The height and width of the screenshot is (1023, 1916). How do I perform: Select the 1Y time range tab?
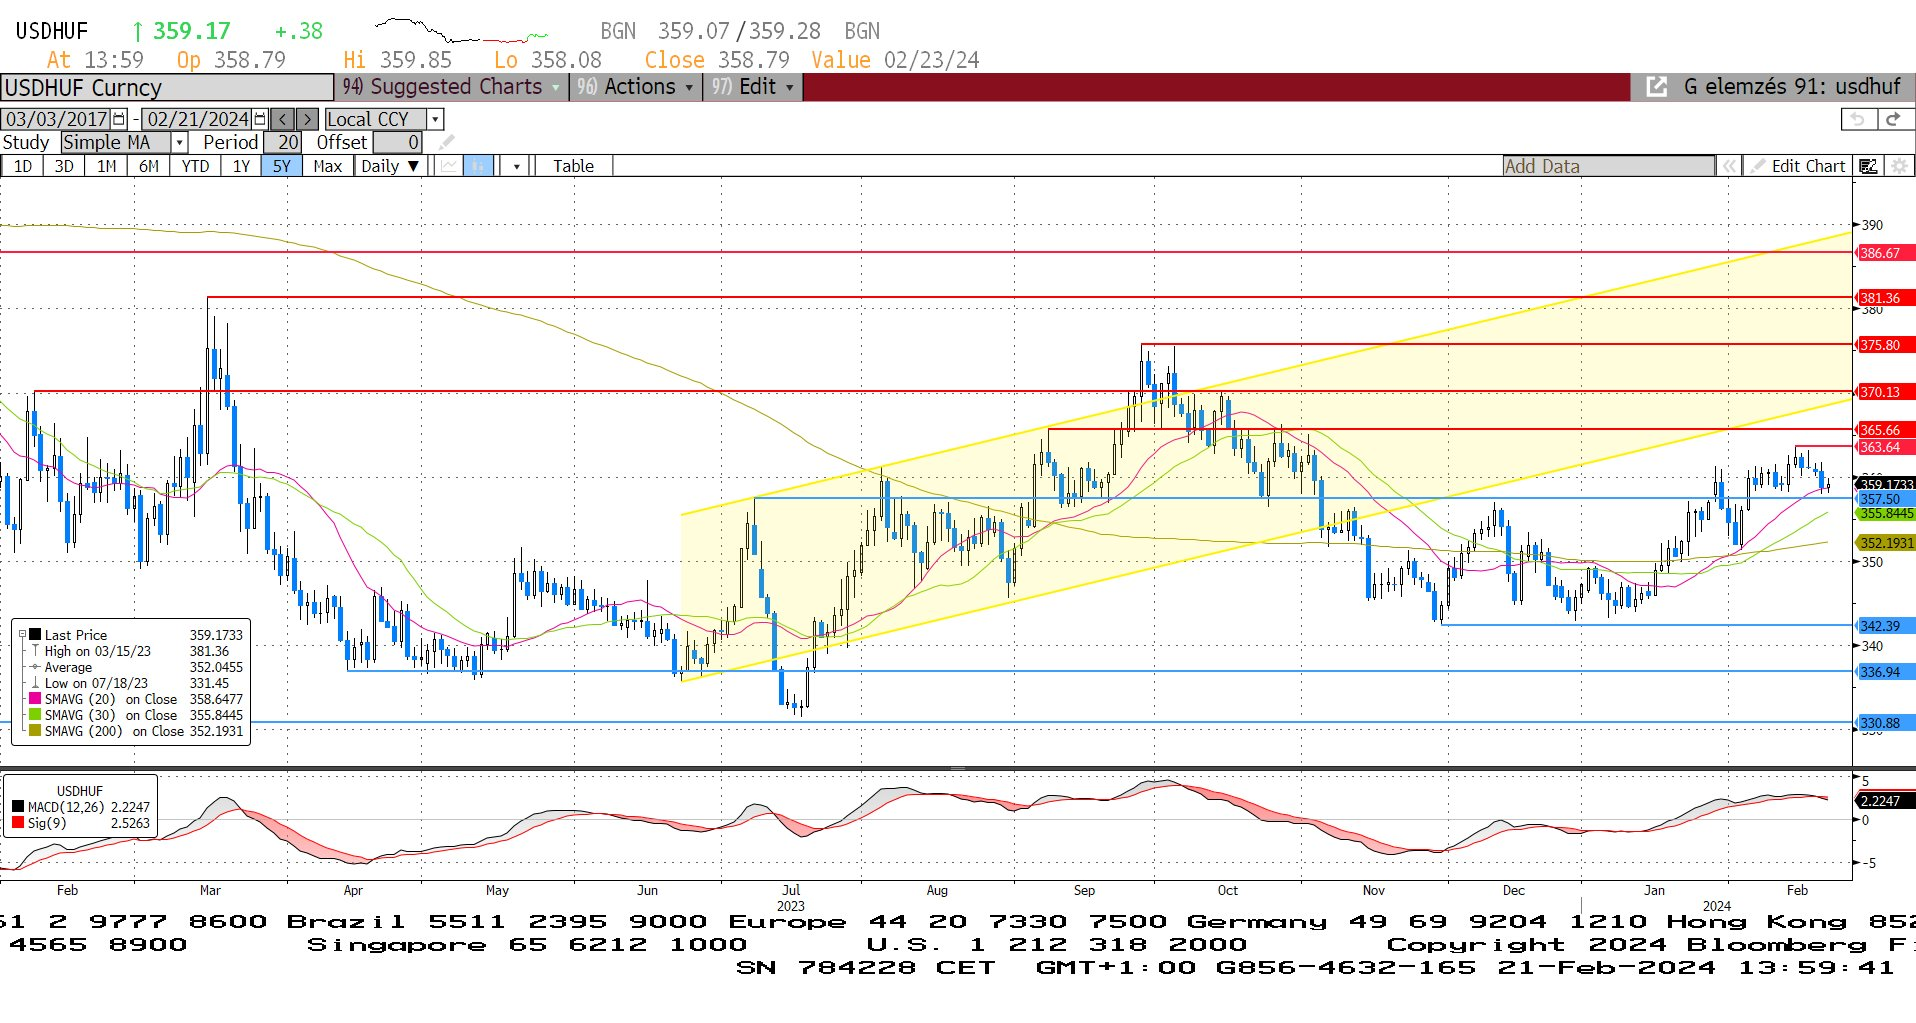tap(241, 166)
